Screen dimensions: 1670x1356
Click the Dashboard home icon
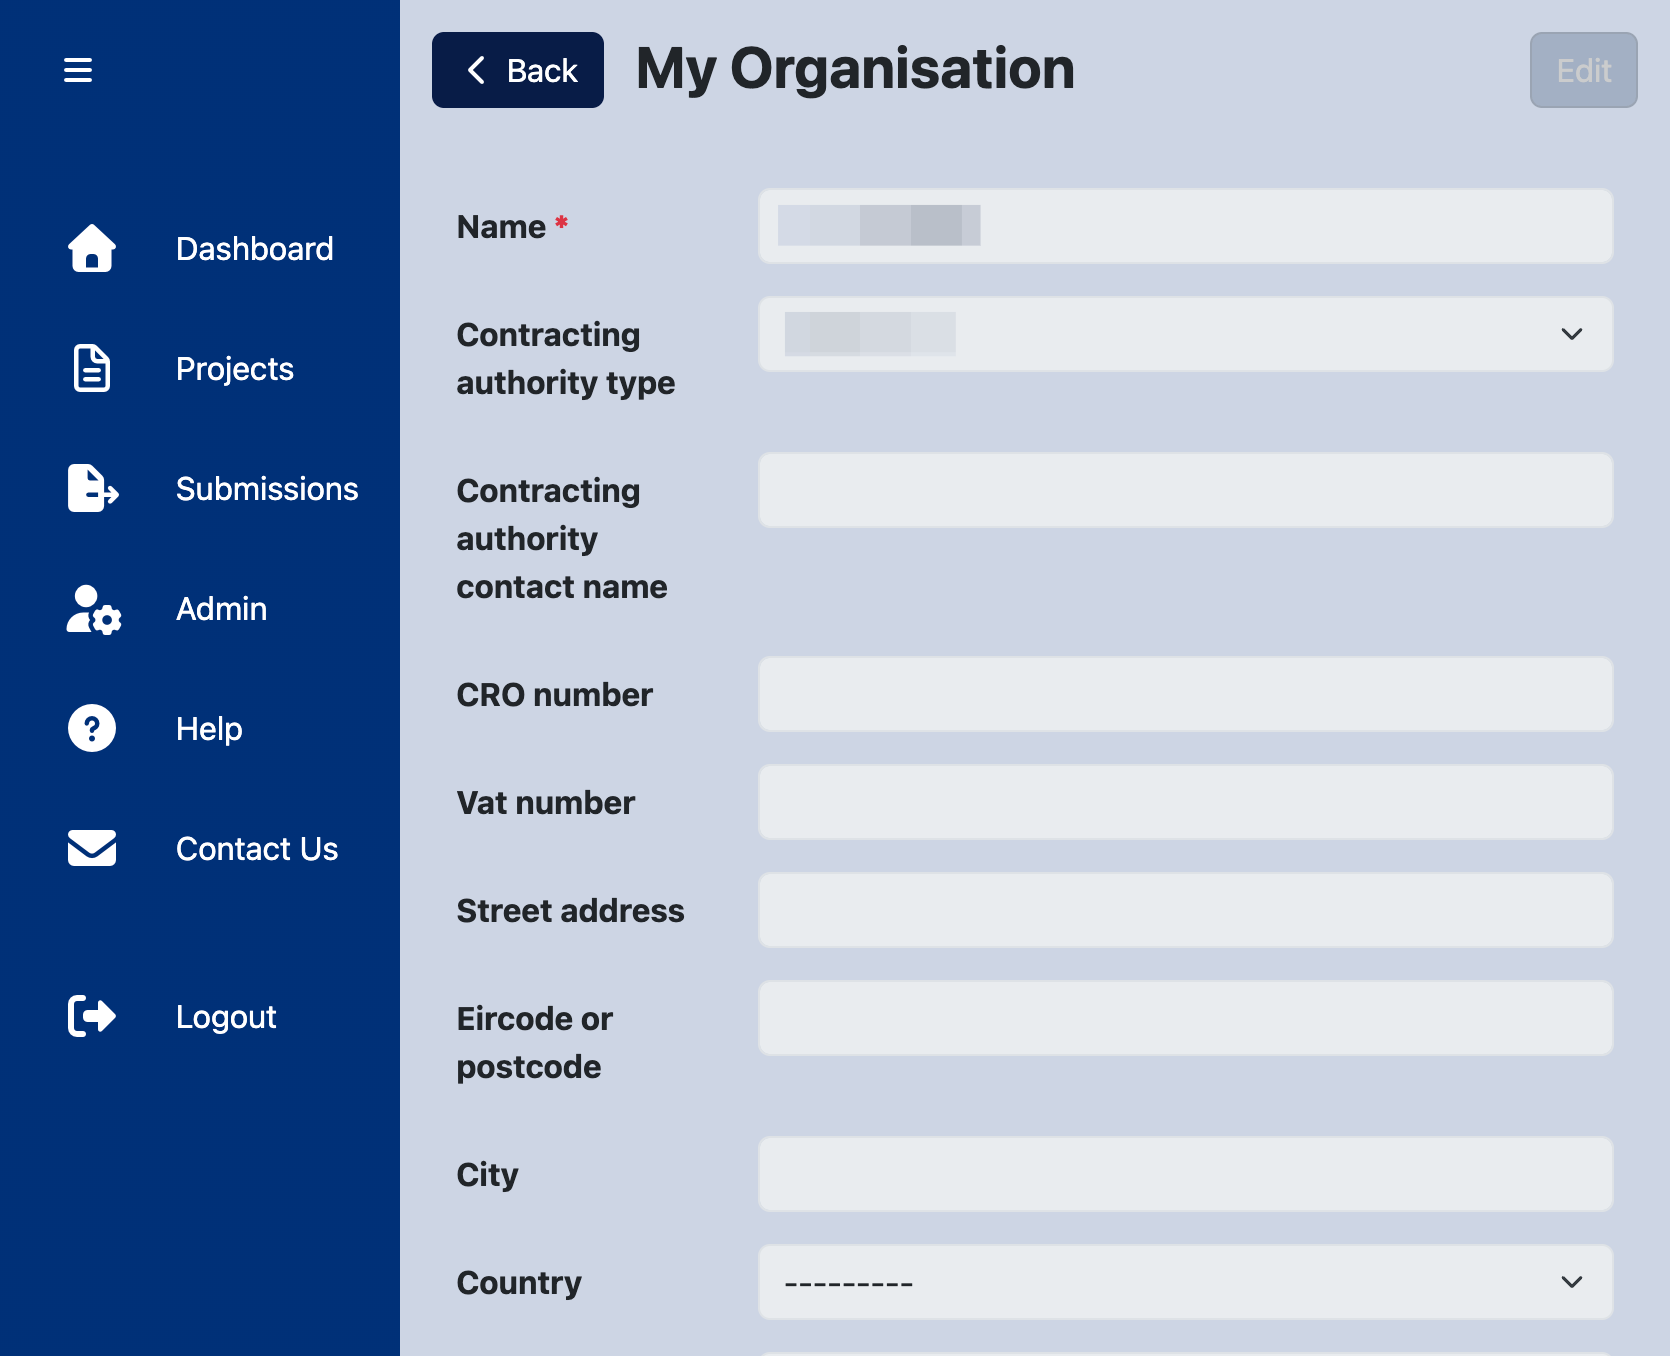point(92,248)
